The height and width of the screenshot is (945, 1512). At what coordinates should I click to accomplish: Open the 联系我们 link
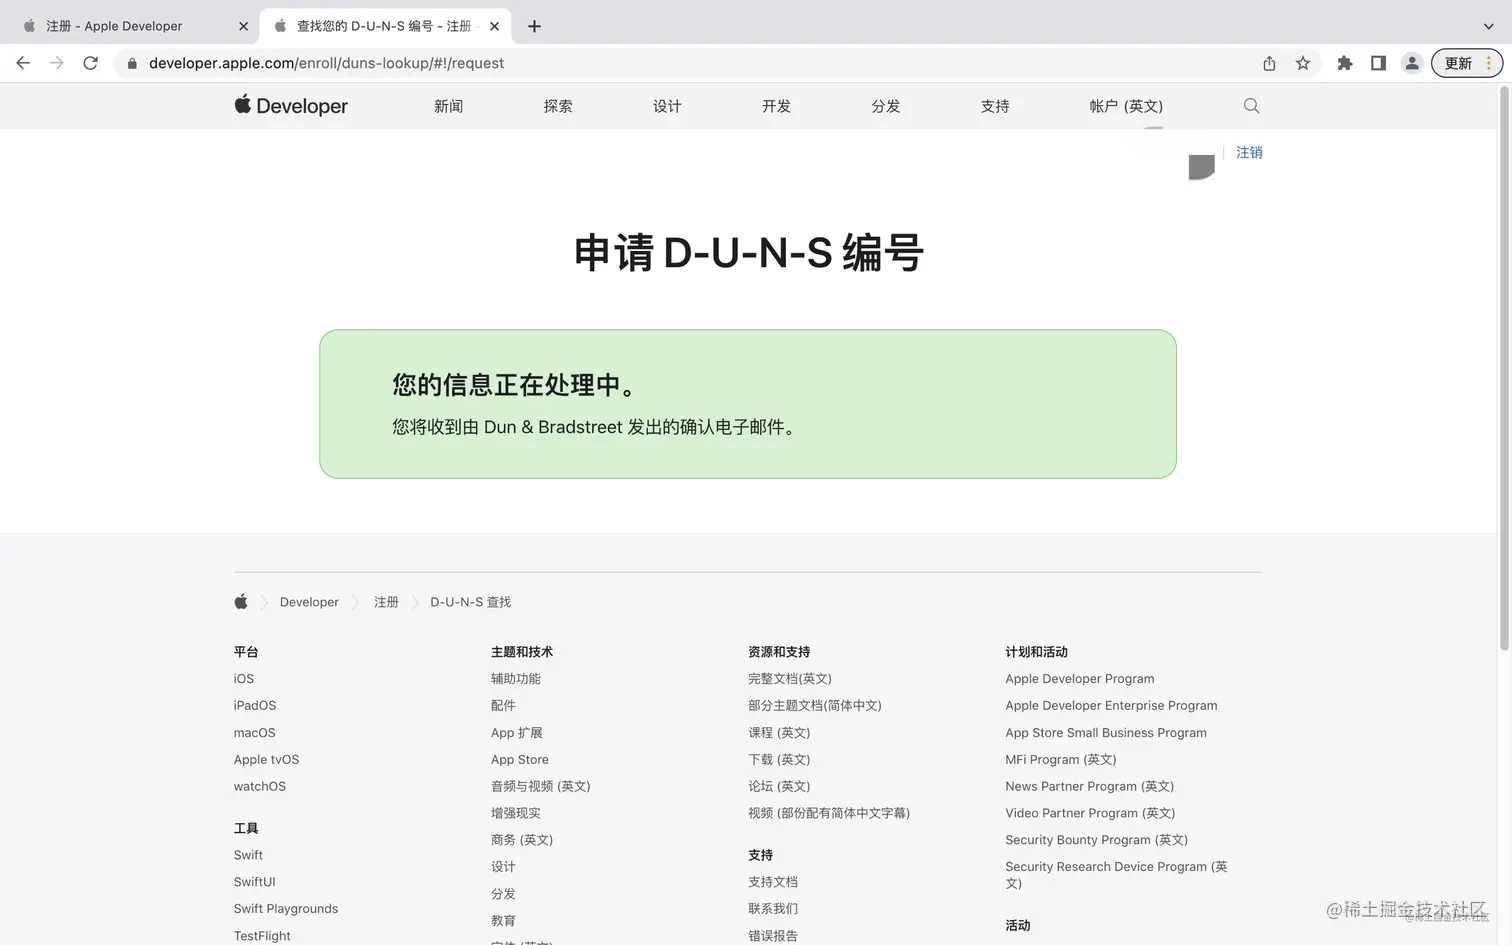coord(773,909)
